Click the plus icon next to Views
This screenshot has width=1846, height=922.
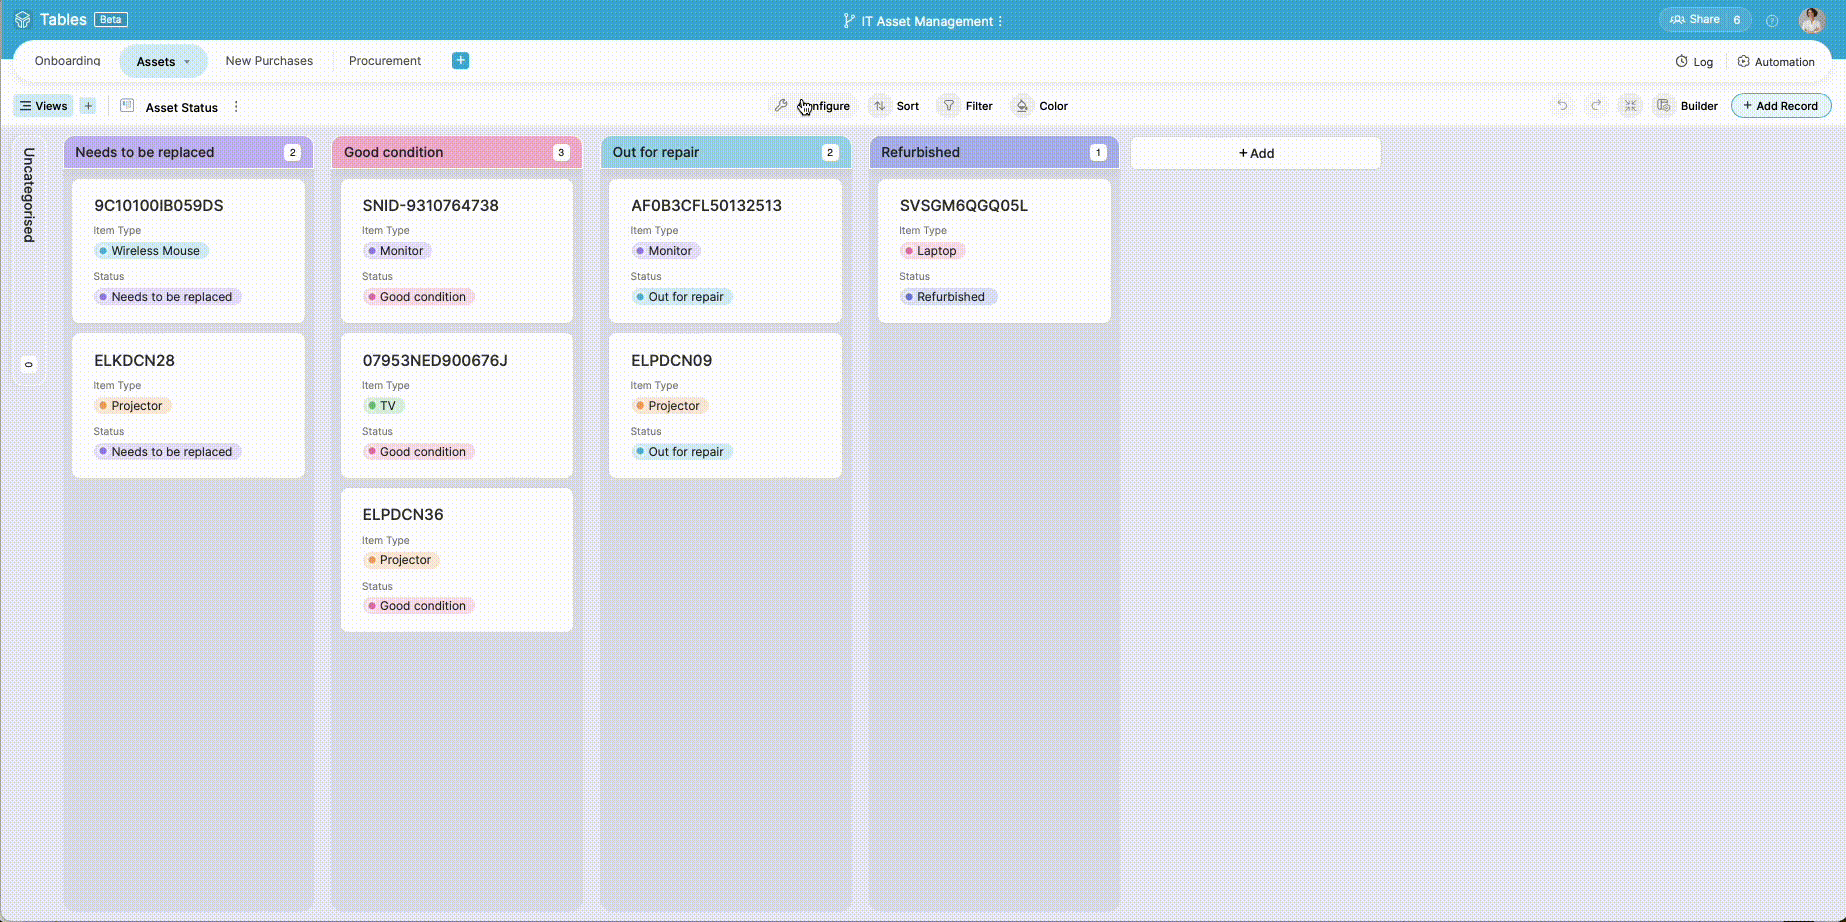tap(88, 106)
